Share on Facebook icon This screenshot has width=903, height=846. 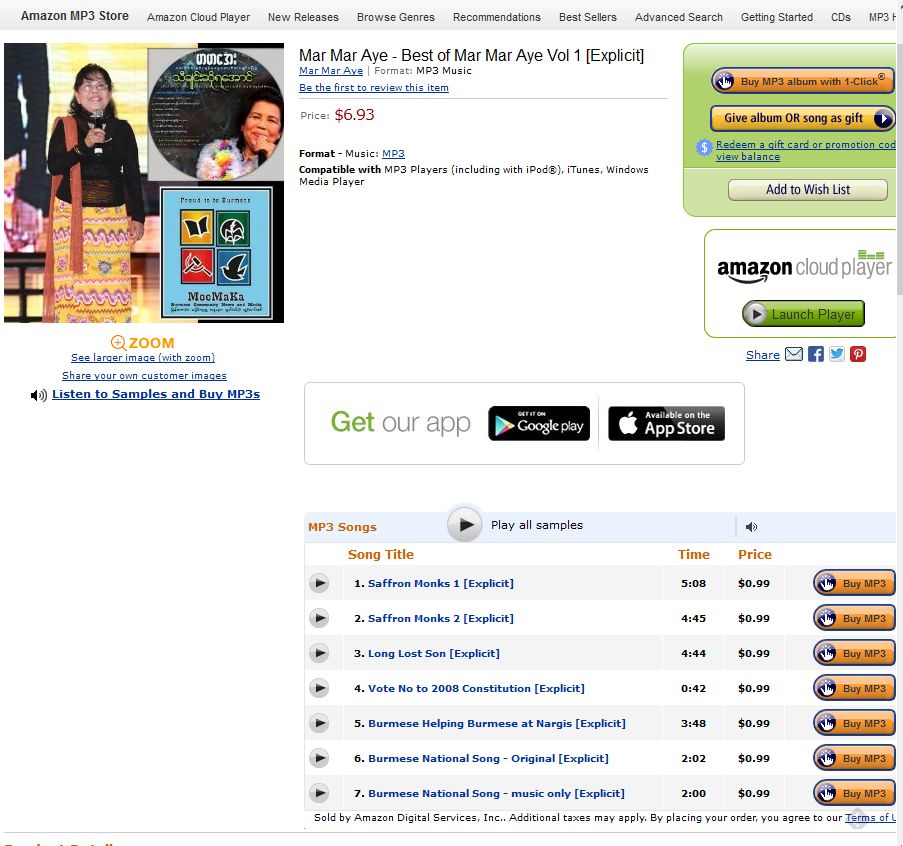(x=815, y=354)
